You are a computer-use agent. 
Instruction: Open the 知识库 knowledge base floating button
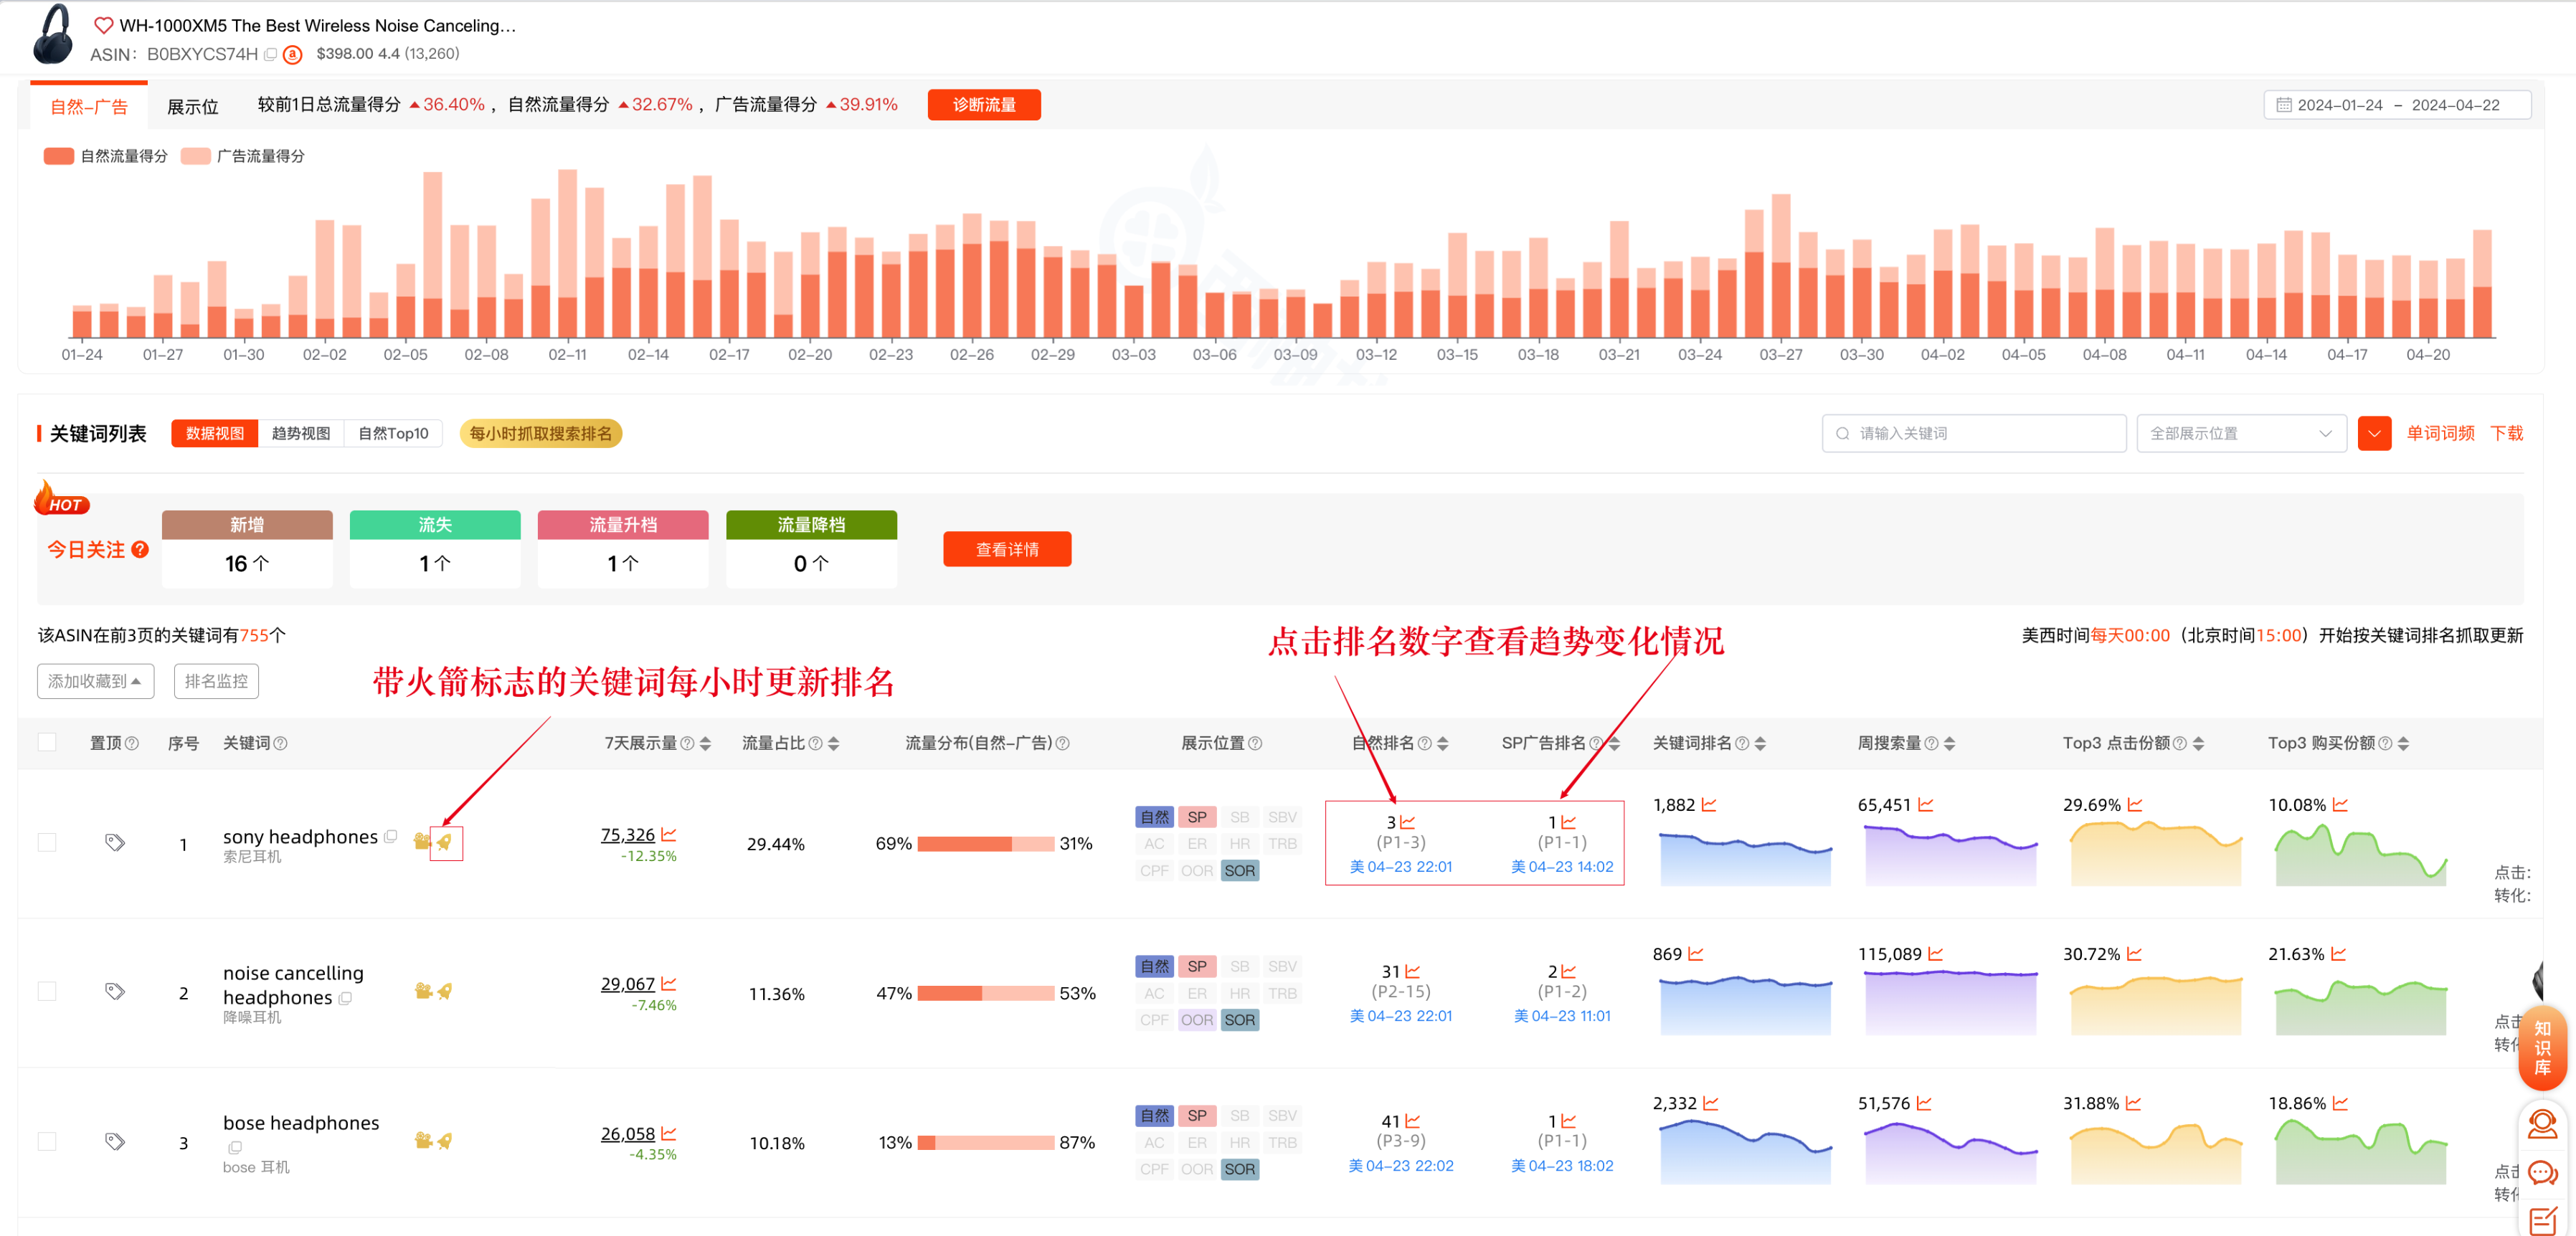[x=2542, y=1048]
